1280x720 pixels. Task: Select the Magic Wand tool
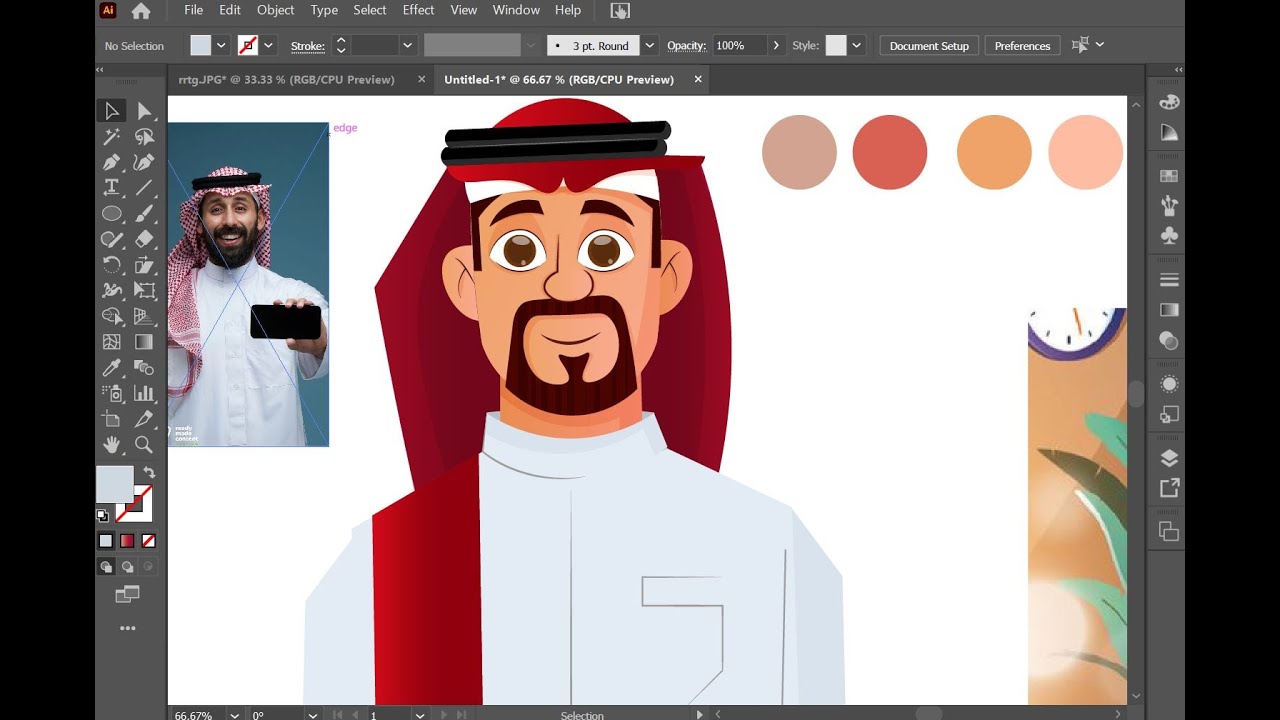pos(112,137)
